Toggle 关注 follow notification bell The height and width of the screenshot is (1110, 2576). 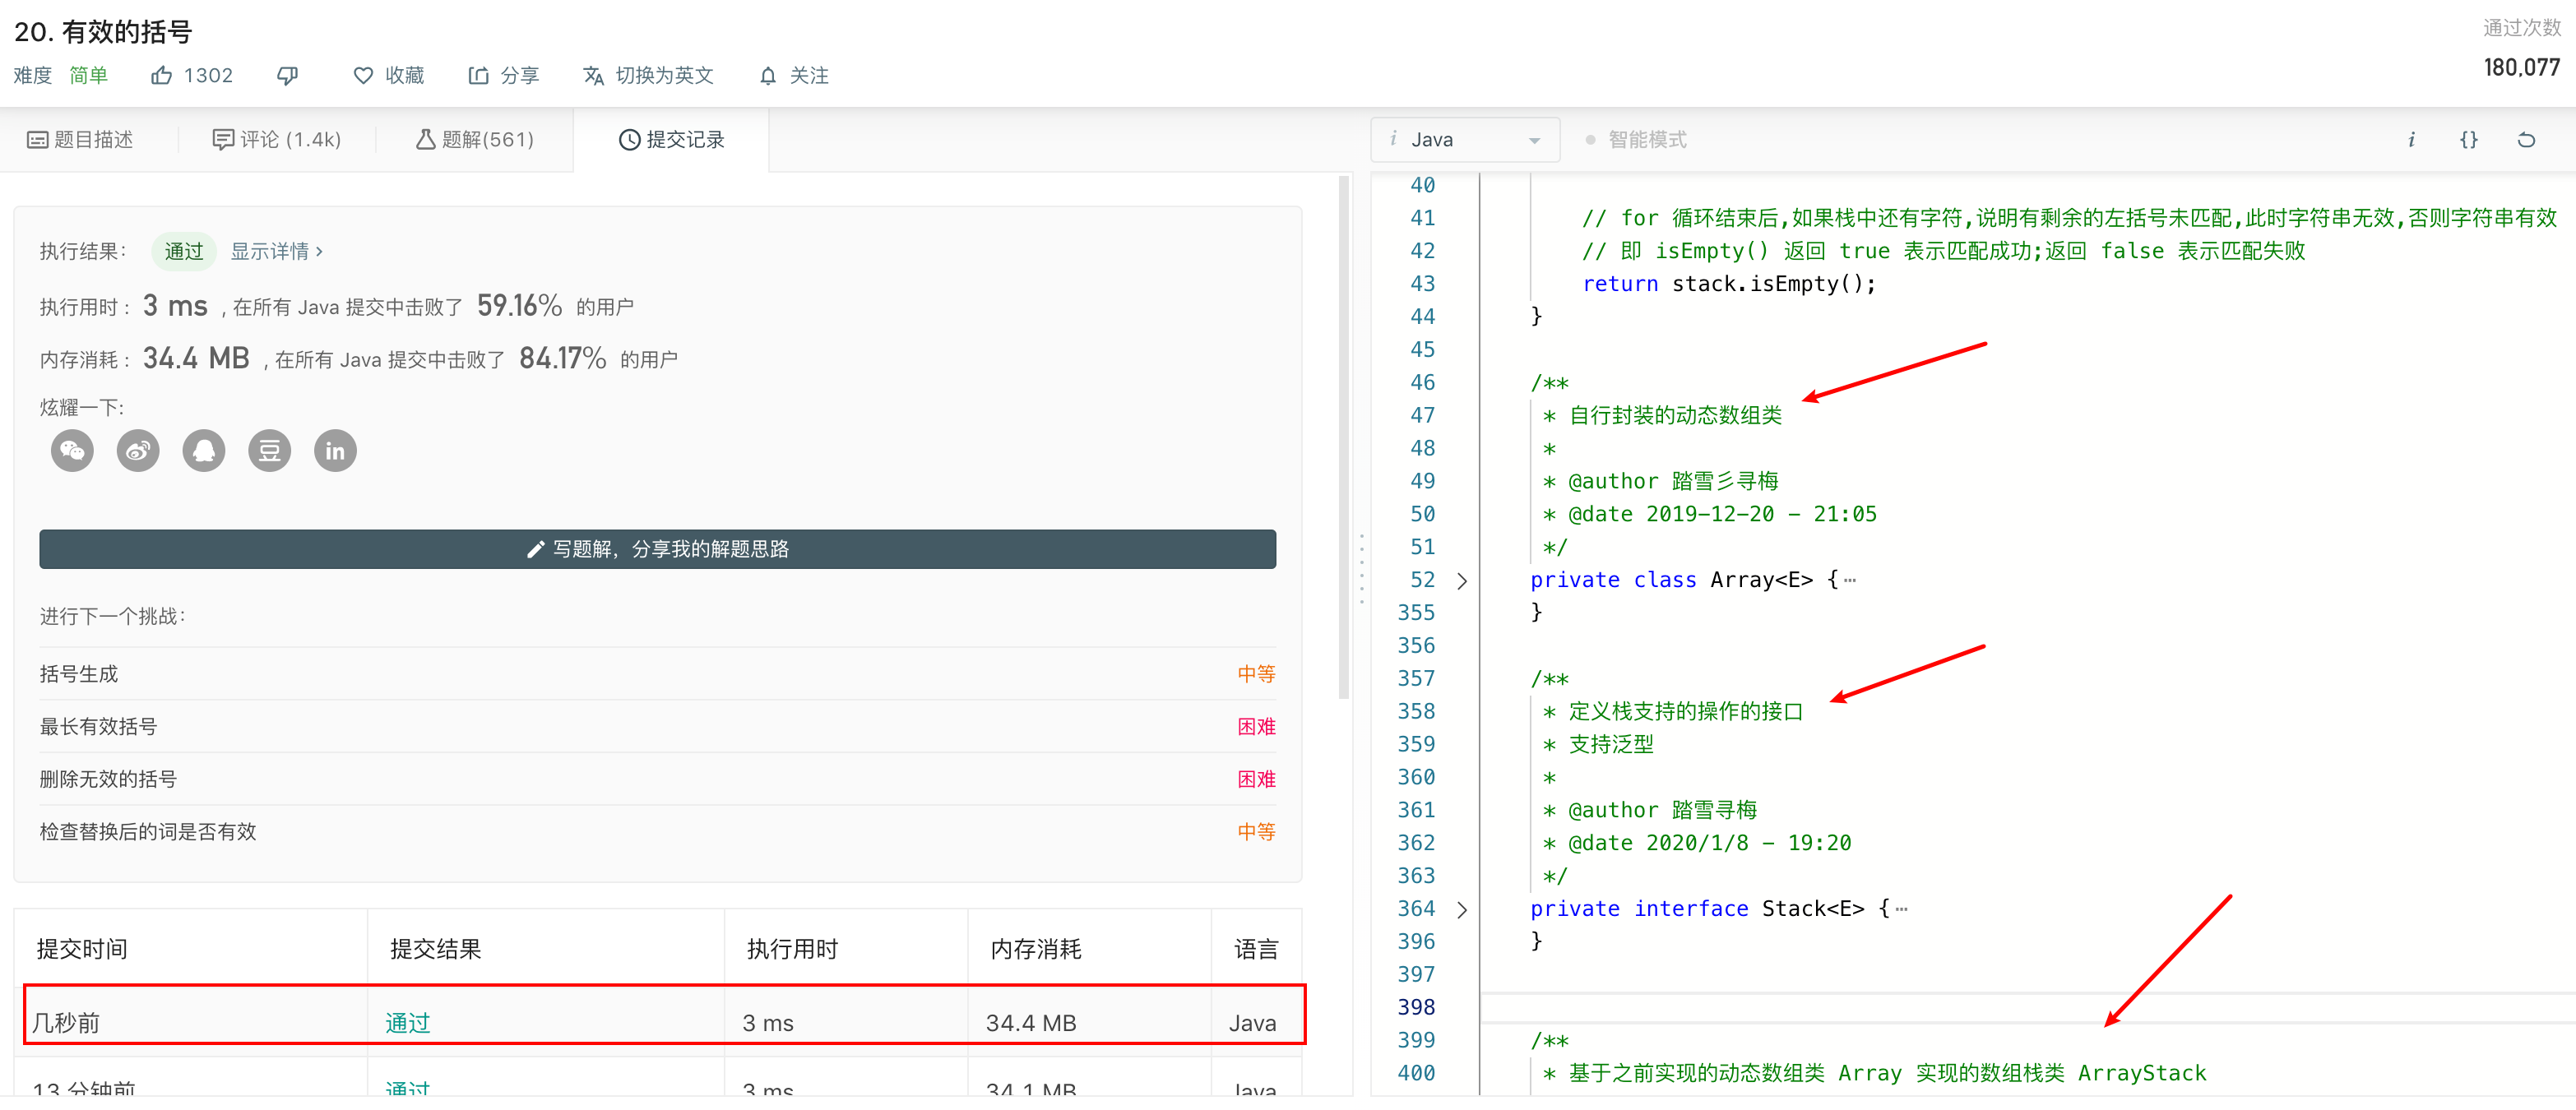point(794,76)
